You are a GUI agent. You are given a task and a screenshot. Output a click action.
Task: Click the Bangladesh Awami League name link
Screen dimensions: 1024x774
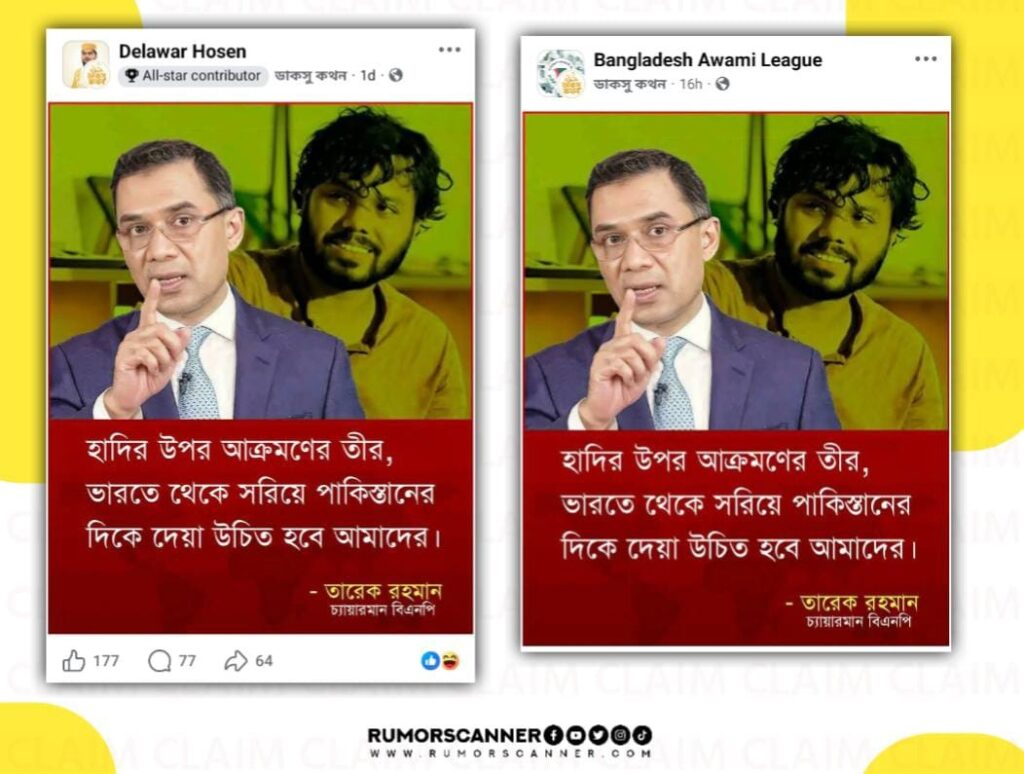pos(707,59)
